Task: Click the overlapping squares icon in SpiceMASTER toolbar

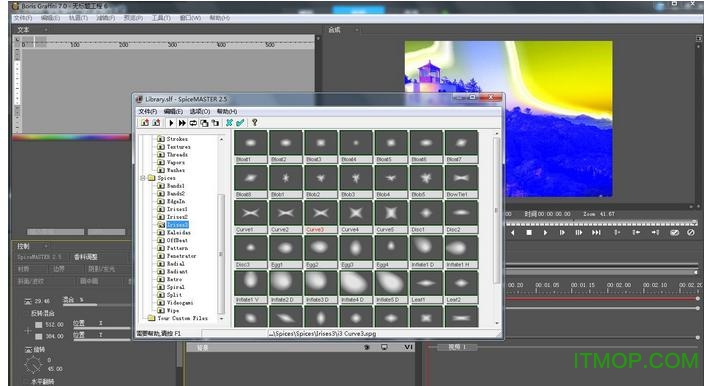Action: tap(204, 123)
